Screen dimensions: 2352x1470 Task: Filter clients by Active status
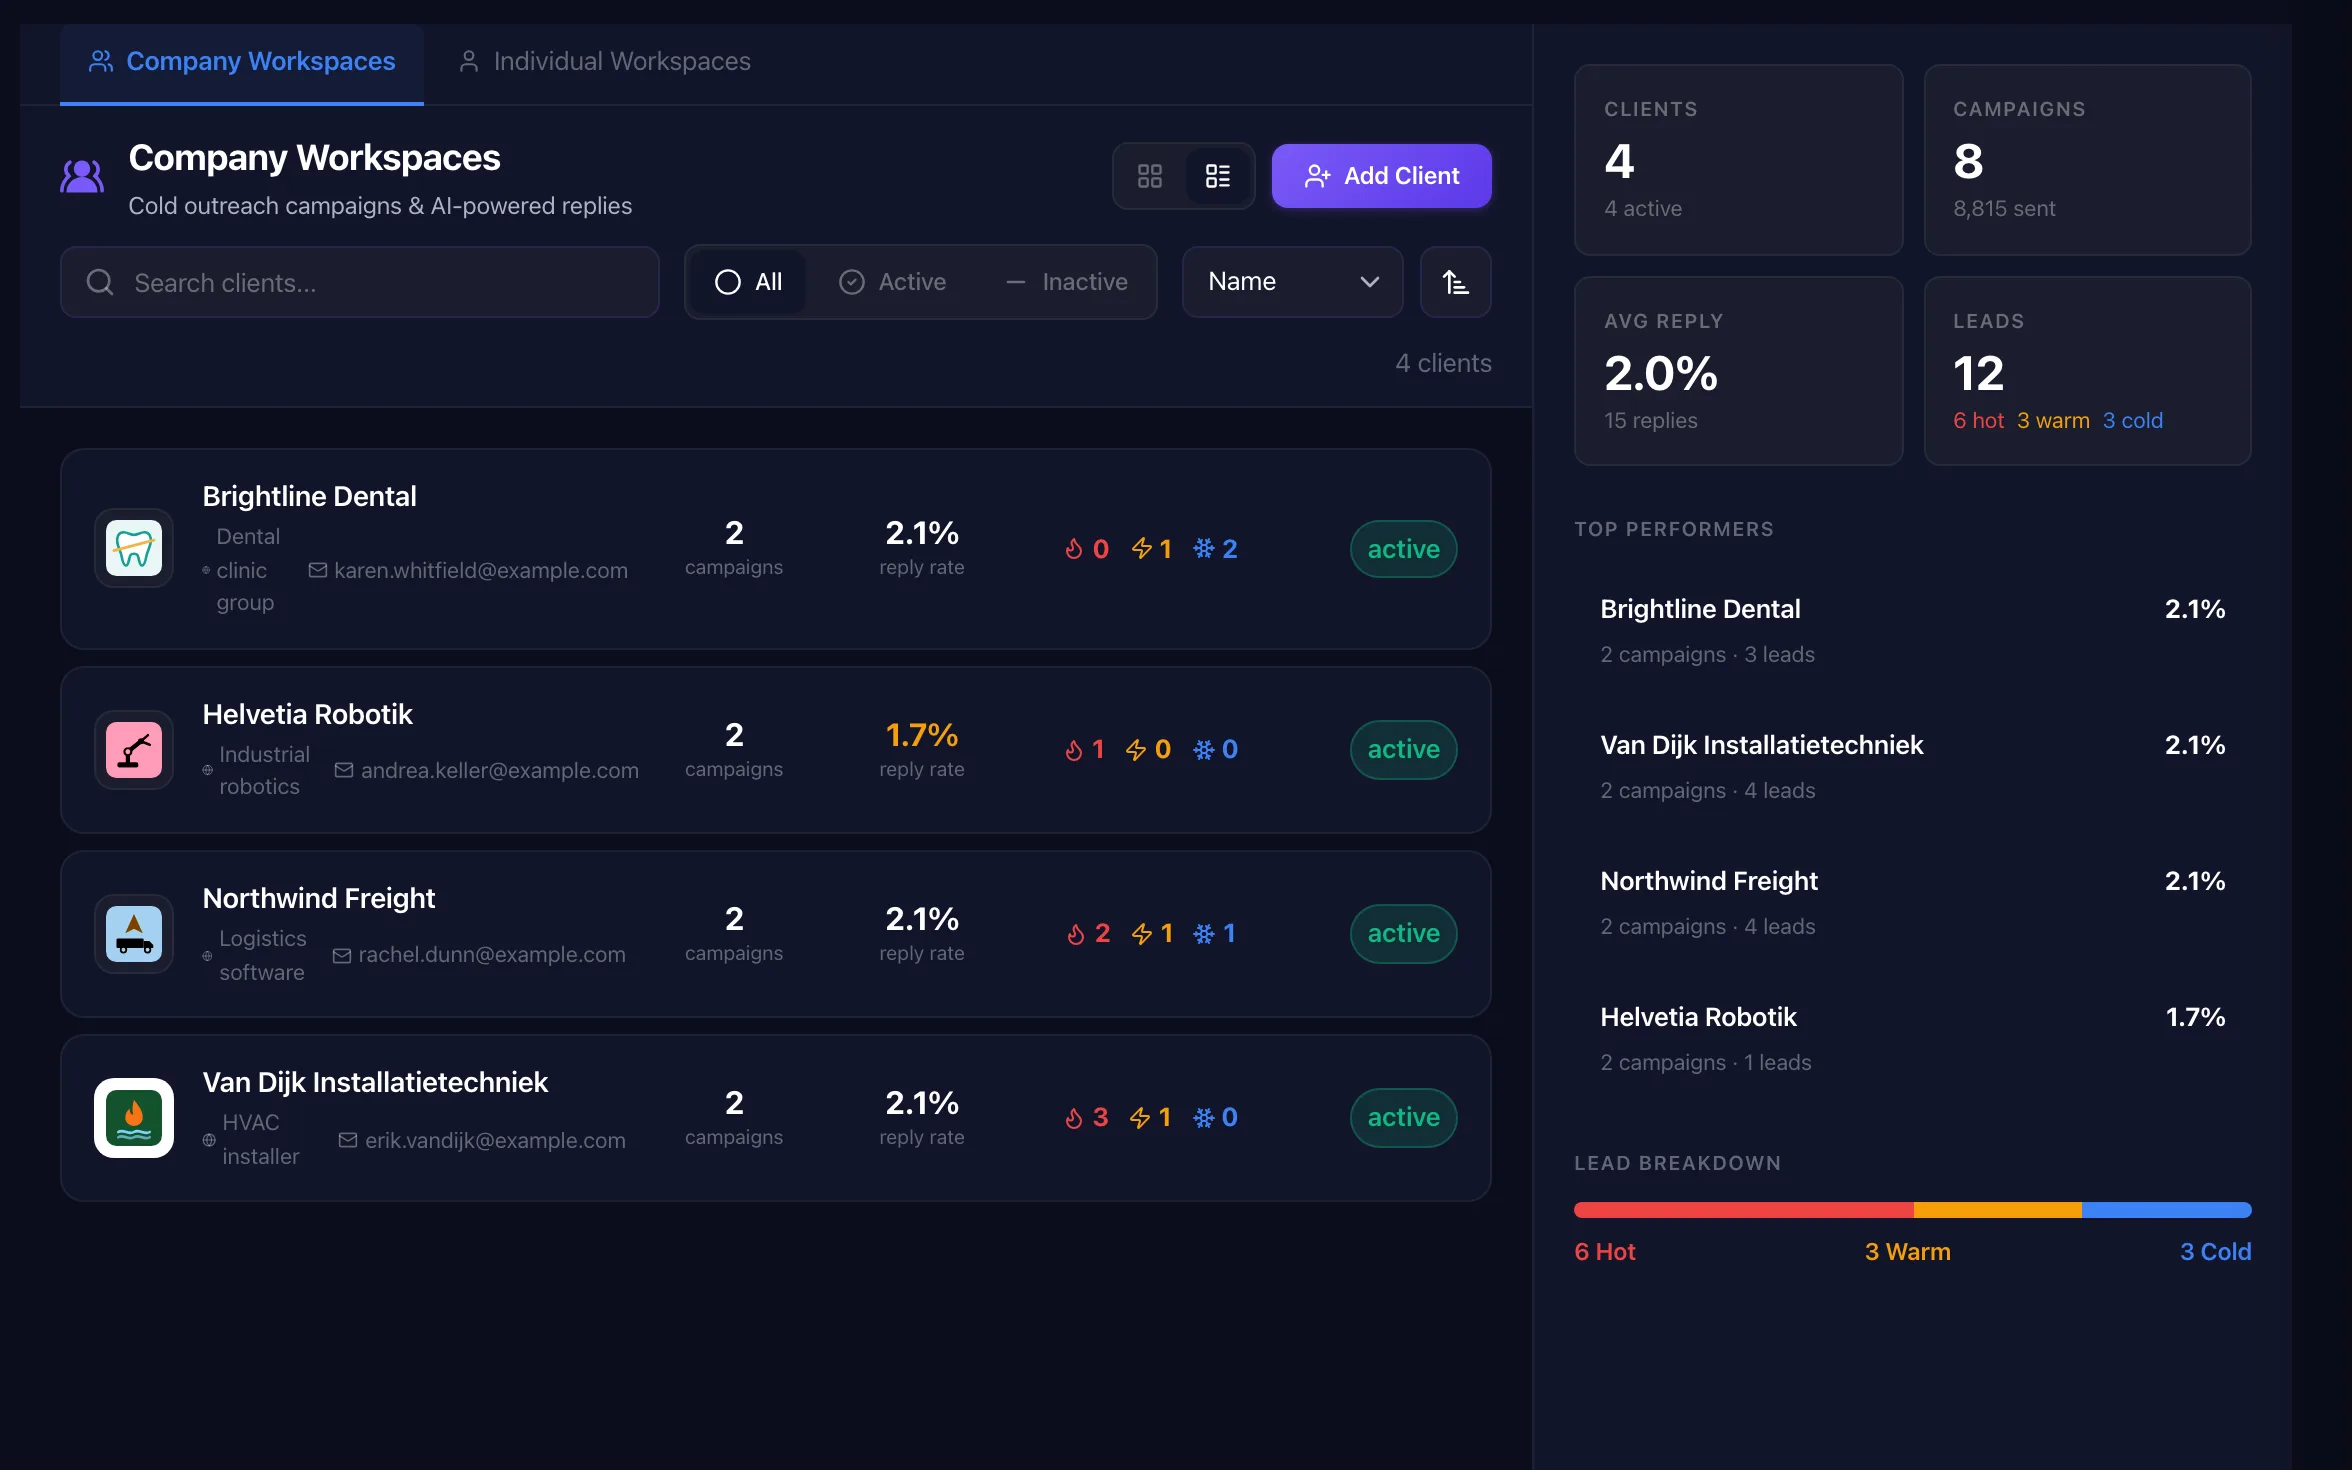coord(893,282)
